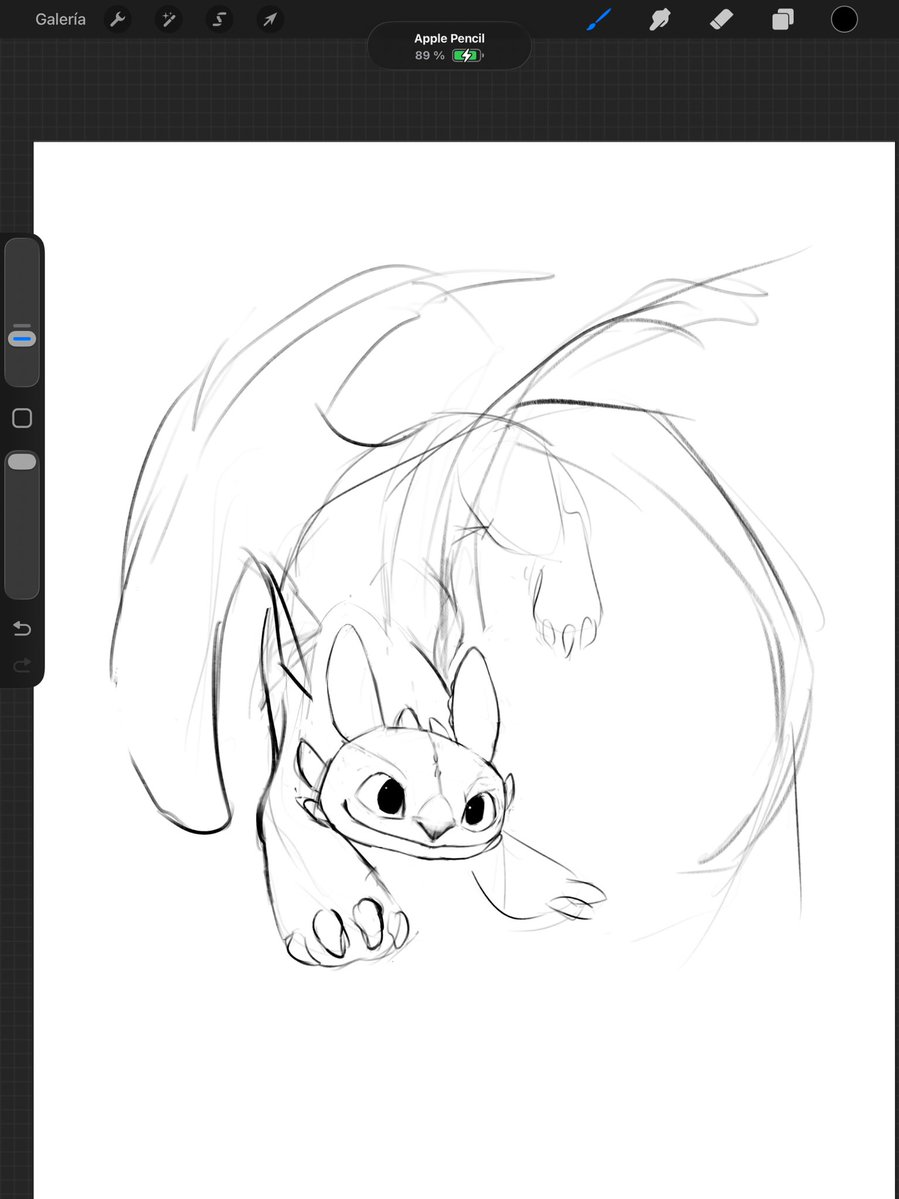The width and height of the screenshot is (899, 1199).
Task: Undo the last stroke
Action: (x=22, y=629)
